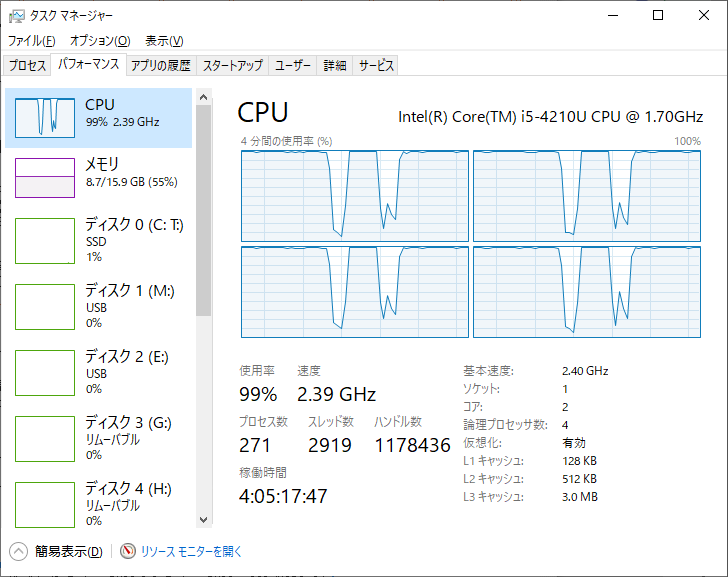Open ディスク 3 (G:) removable graph
The width and height of the screenshot is (728, 577).
(x=45, y=439)
